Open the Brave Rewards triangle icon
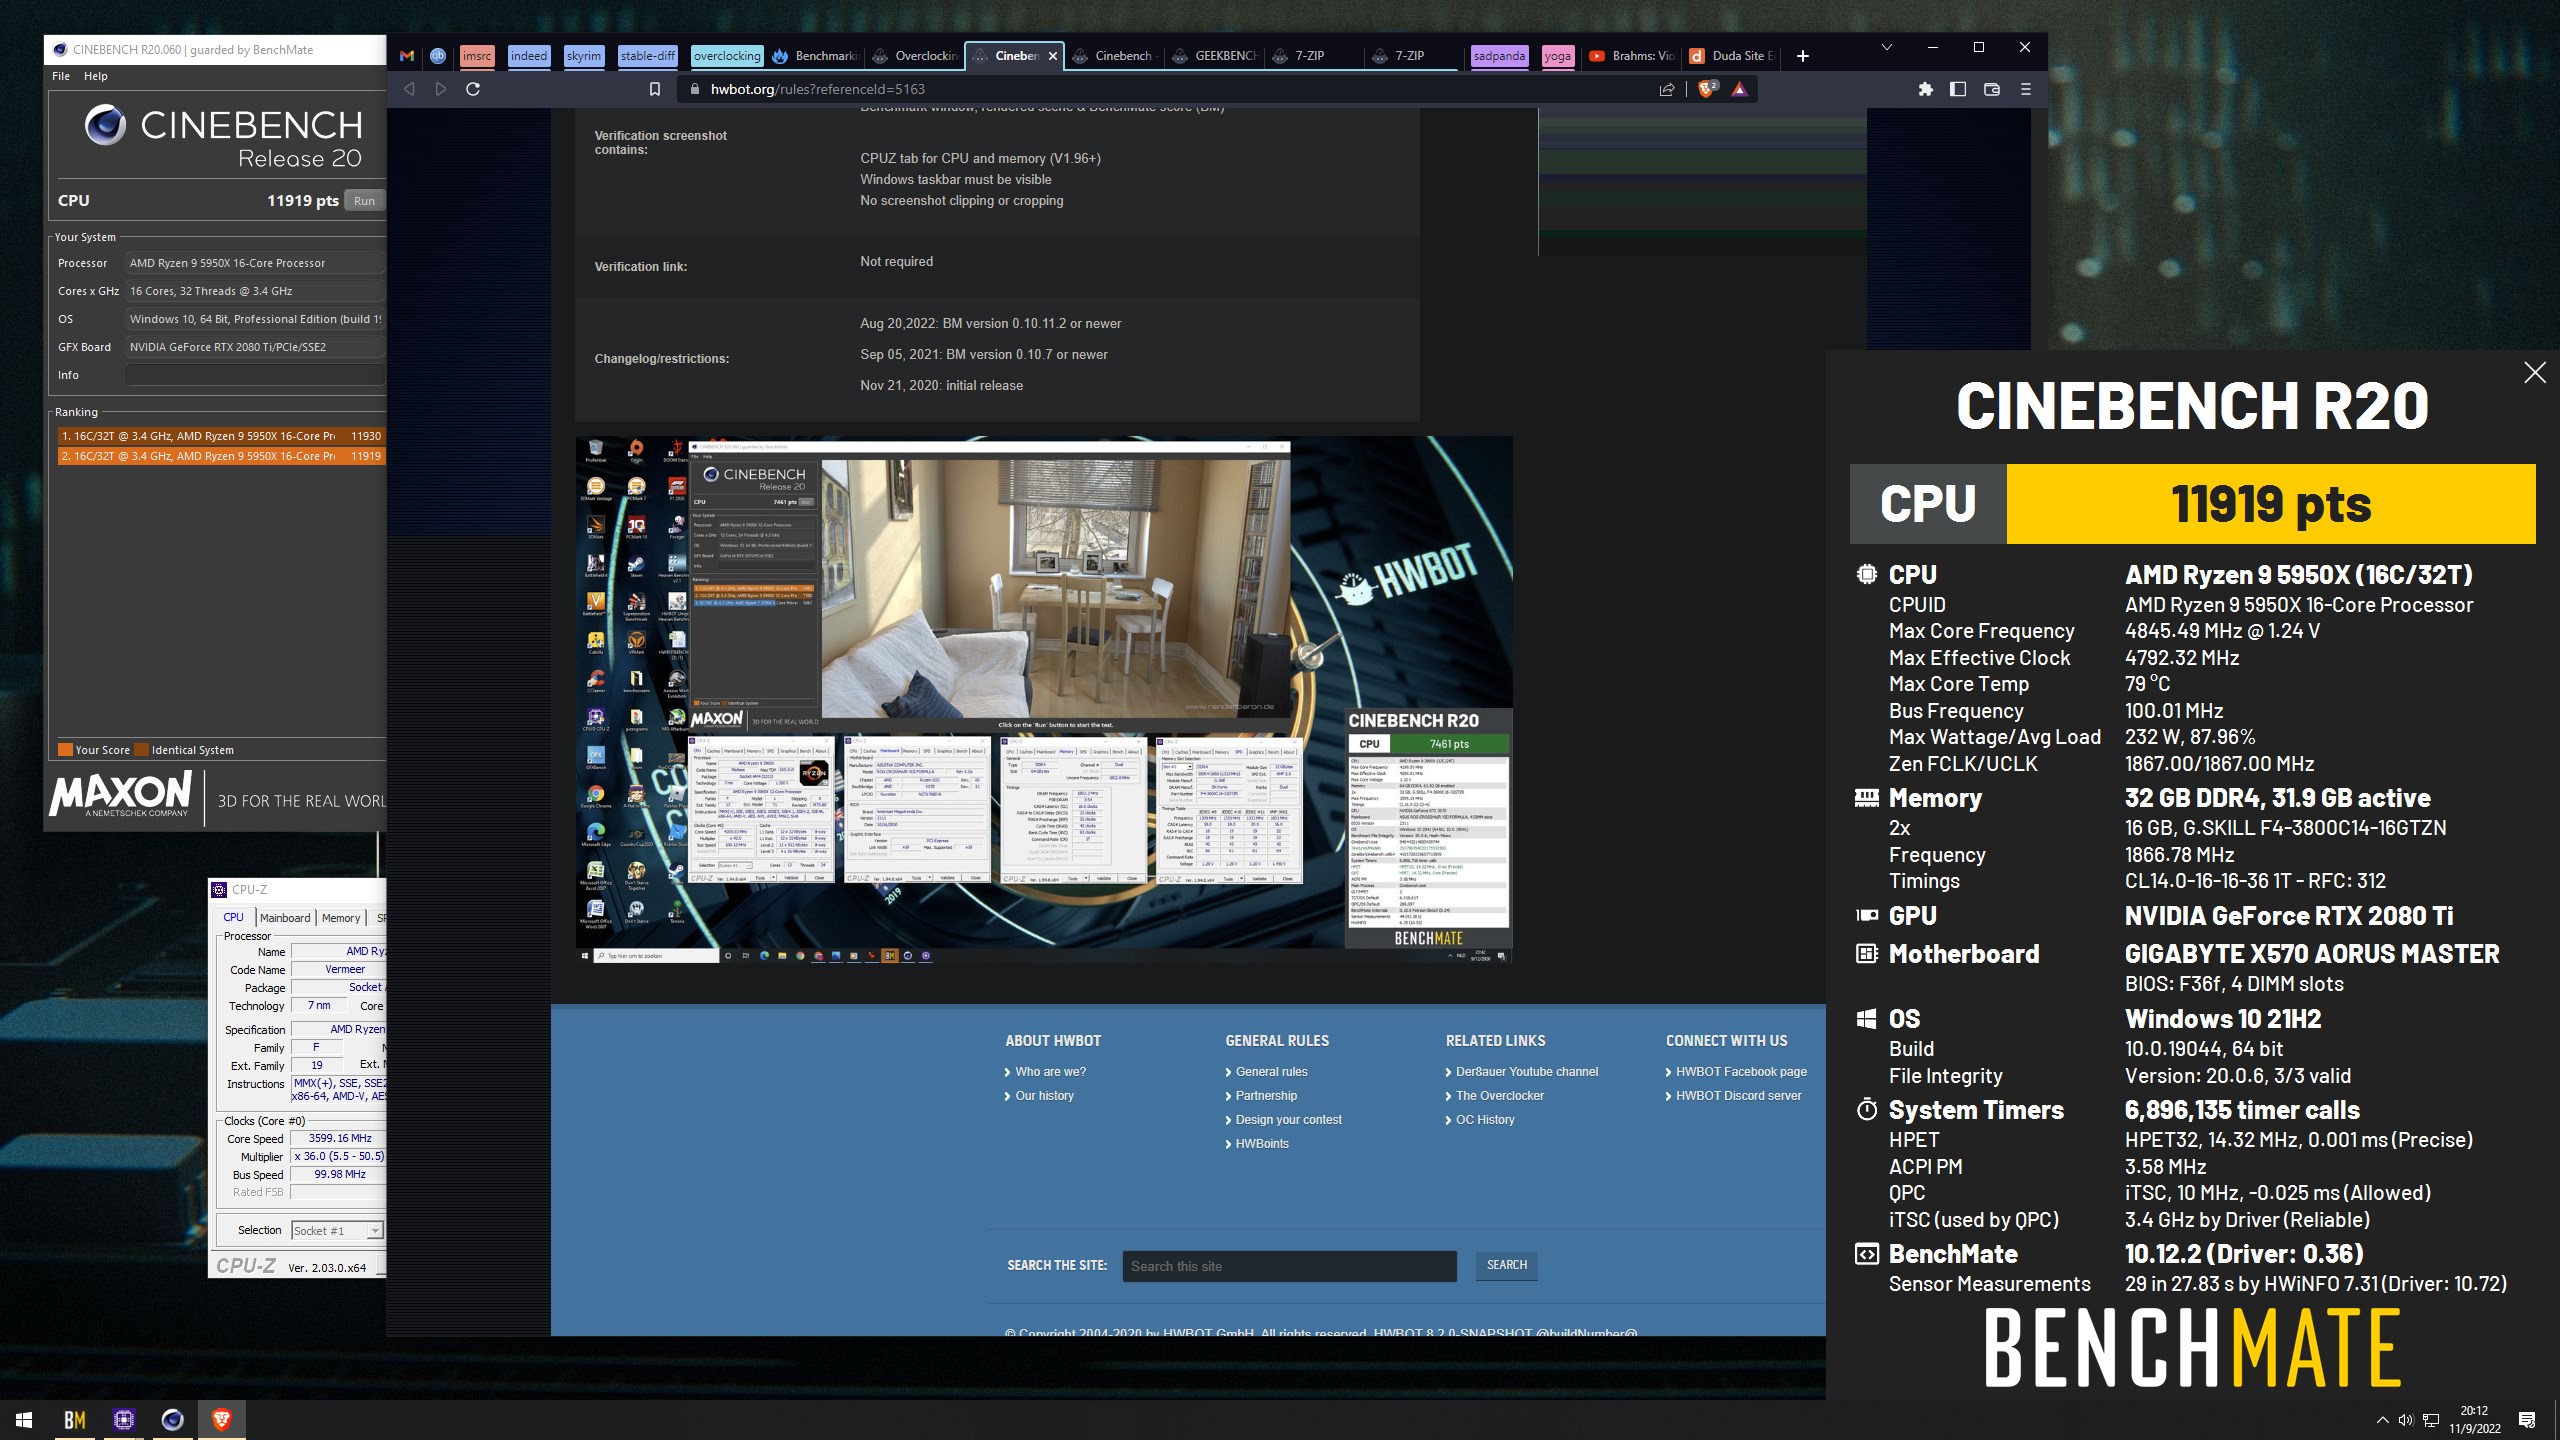Image resolution: width=2560 pixels, height=1440 pixels. pos(1740,89)
